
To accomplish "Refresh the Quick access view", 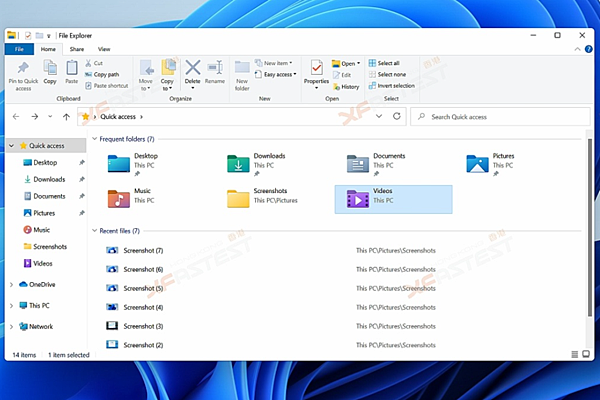I will [397, 116].
